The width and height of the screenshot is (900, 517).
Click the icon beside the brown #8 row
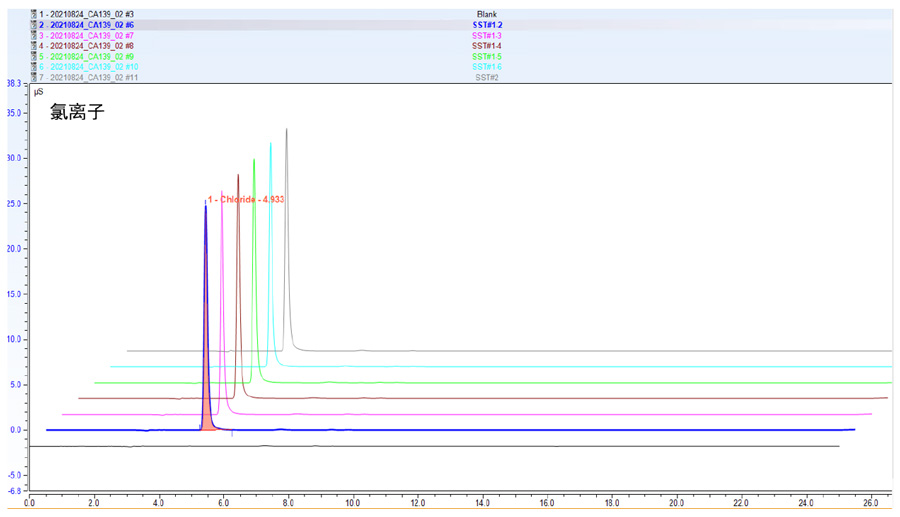[x=33, y=46]
